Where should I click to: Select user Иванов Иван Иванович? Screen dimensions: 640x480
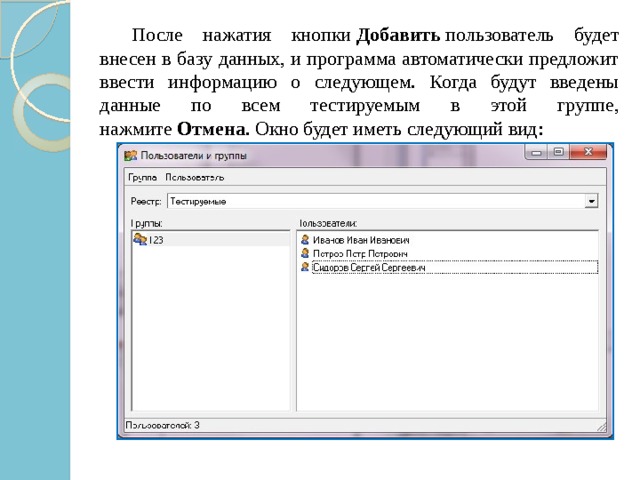click(x=361, y=240)
